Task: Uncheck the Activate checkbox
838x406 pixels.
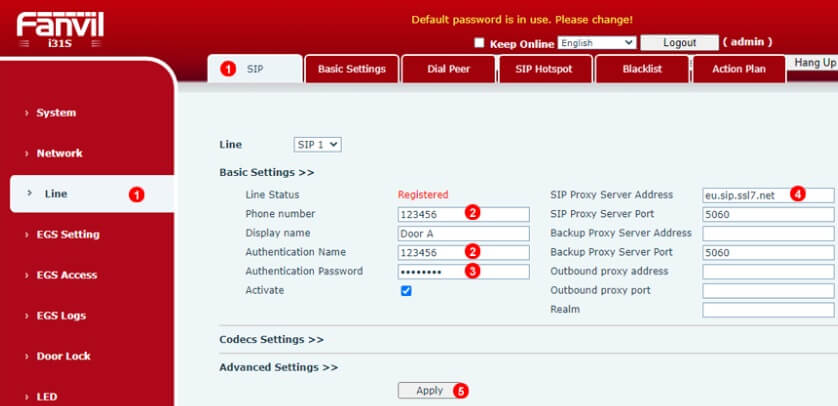Action: [x=406, y=290]
